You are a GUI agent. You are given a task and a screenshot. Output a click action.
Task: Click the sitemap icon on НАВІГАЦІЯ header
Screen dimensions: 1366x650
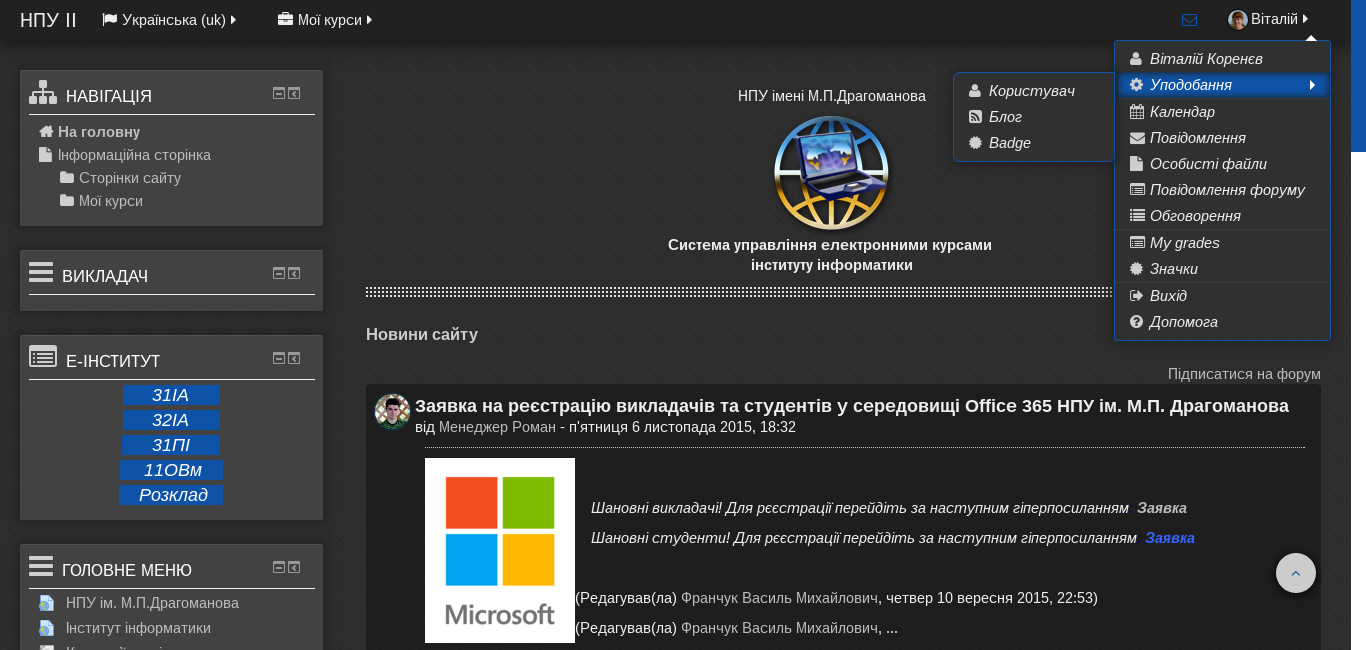42,91
